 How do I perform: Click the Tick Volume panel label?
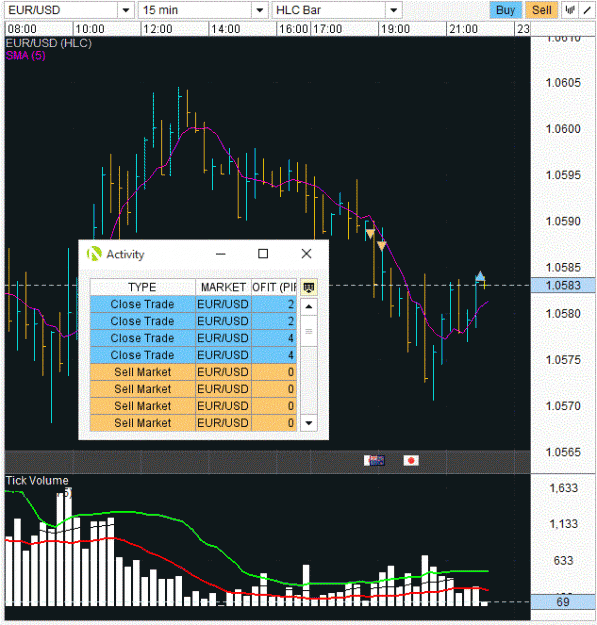coord(37,480)
